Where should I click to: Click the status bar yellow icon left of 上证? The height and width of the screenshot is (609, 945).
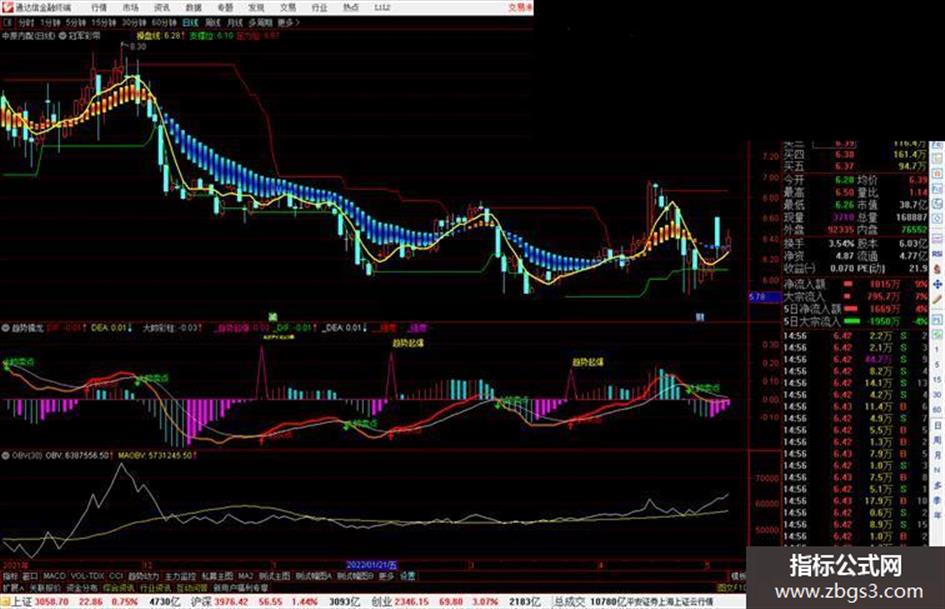(5, 602)
